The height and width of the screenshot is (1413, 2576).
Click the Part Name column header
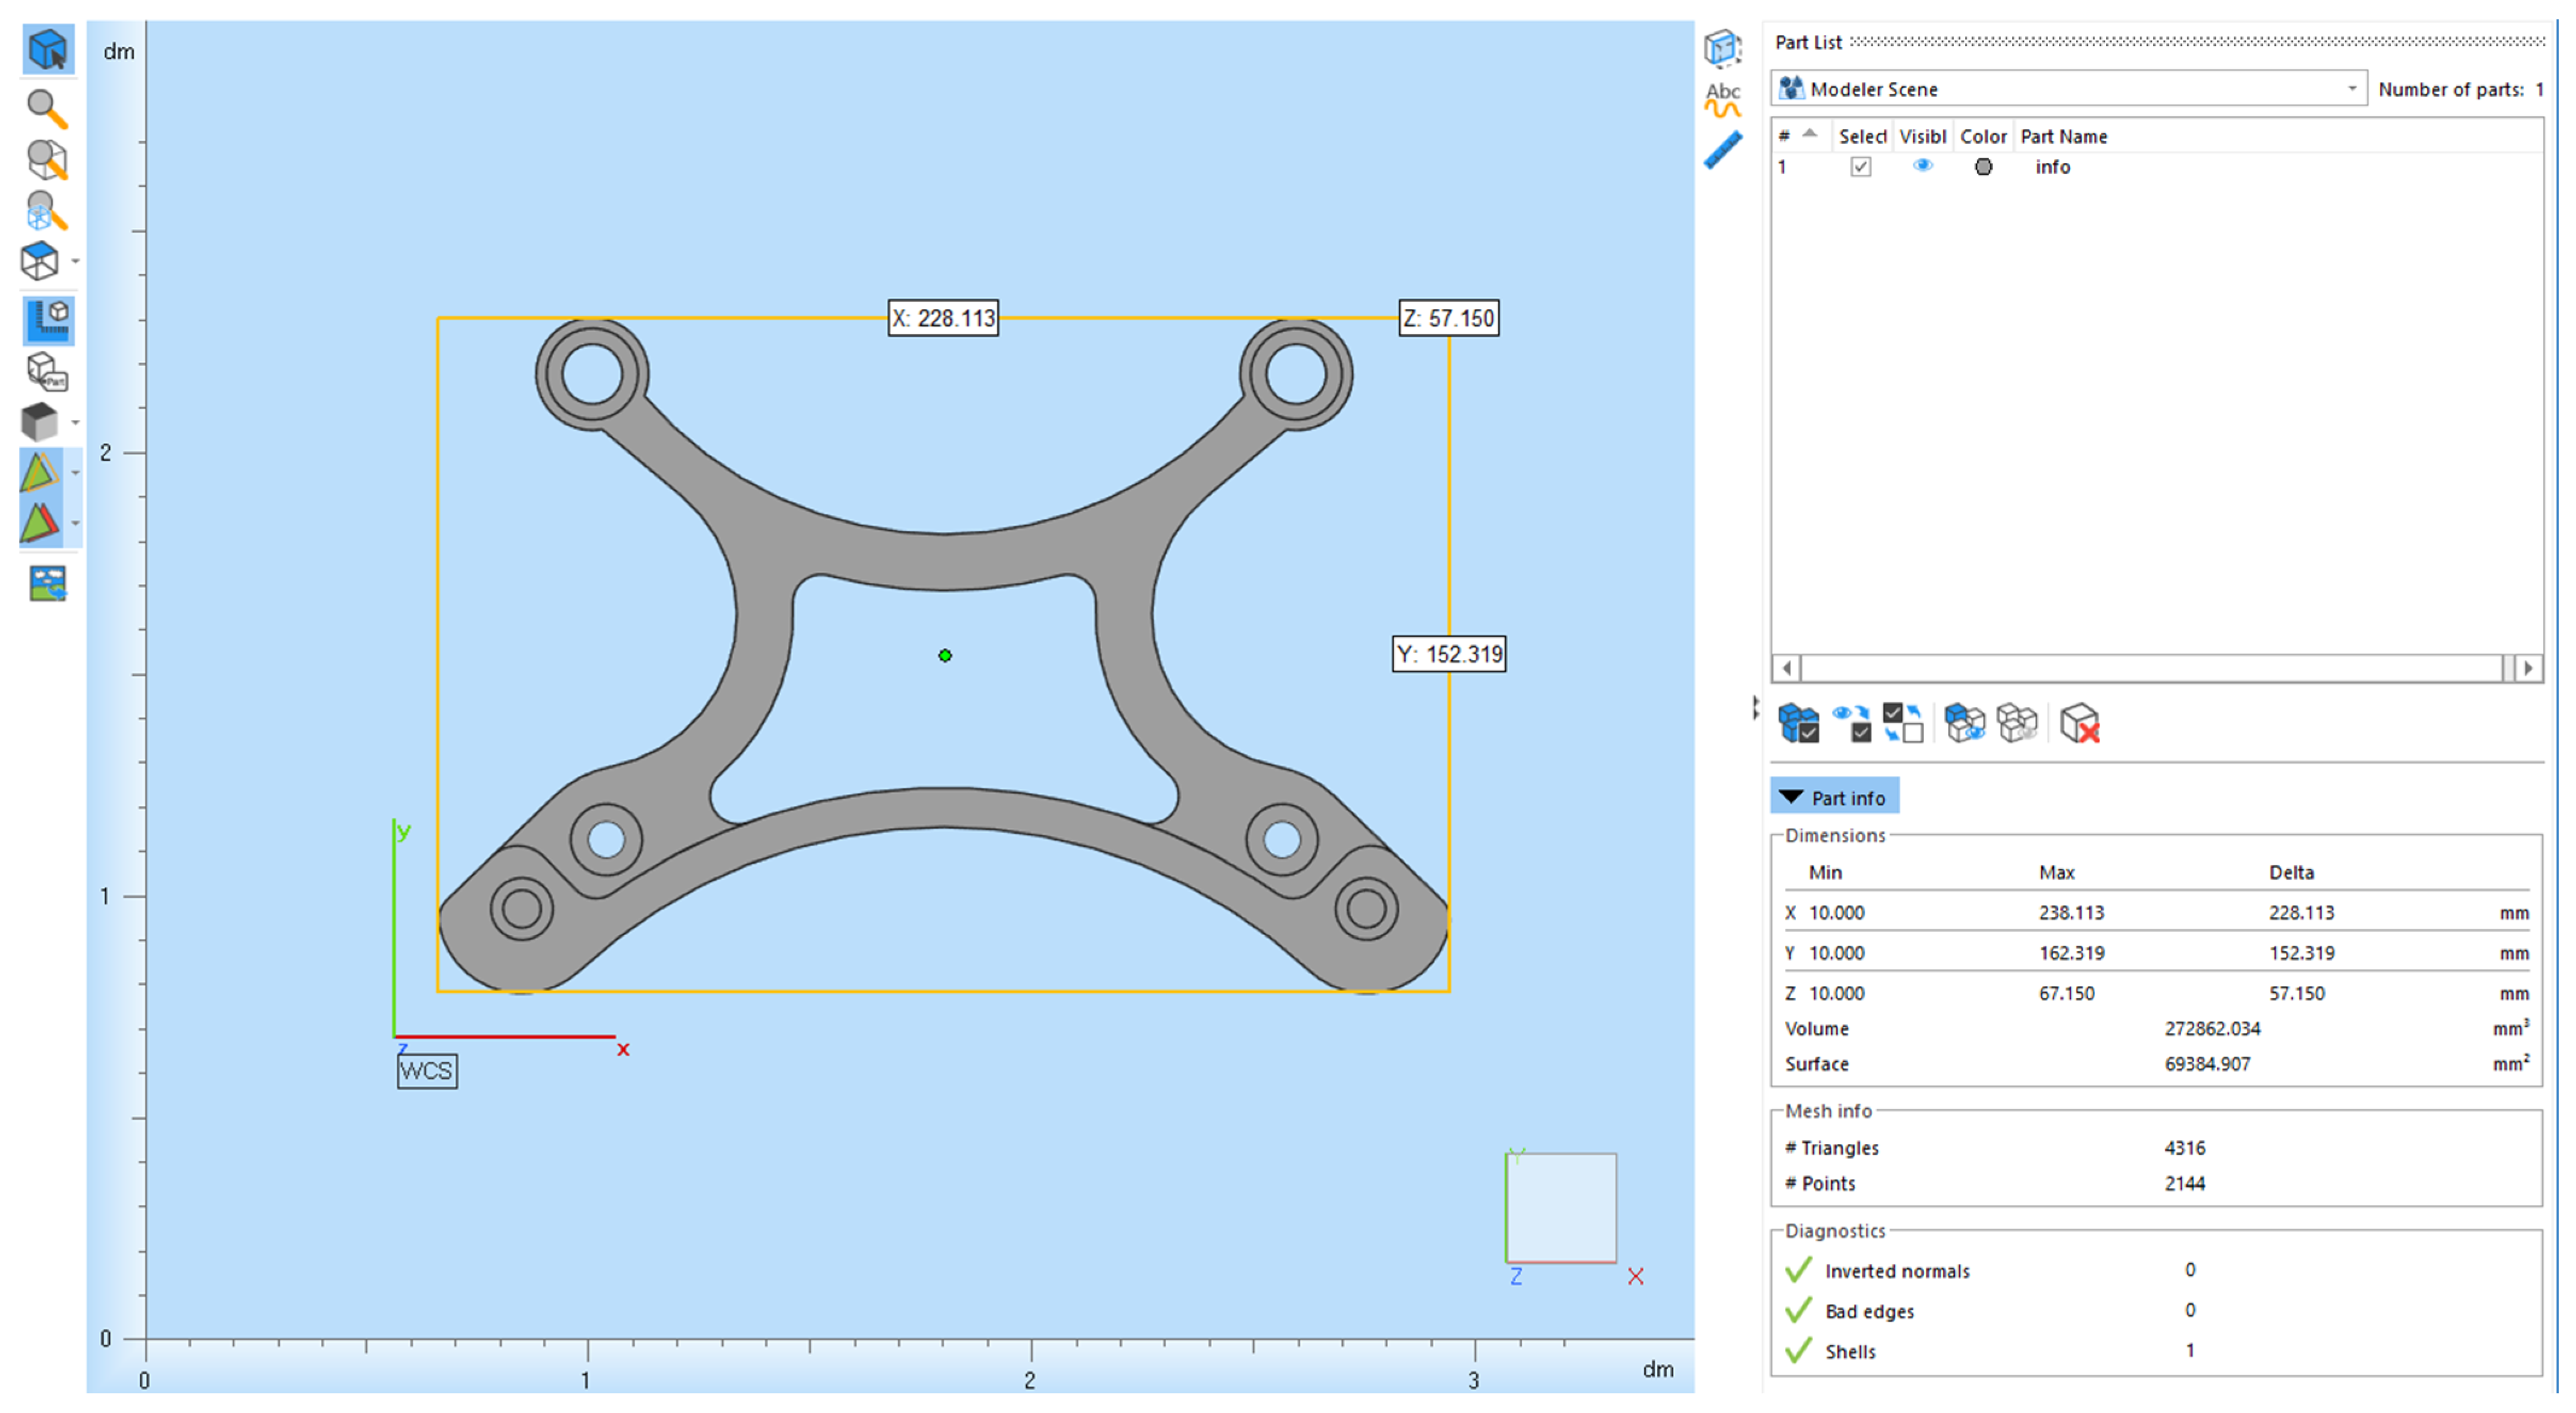click(2063, 136)
